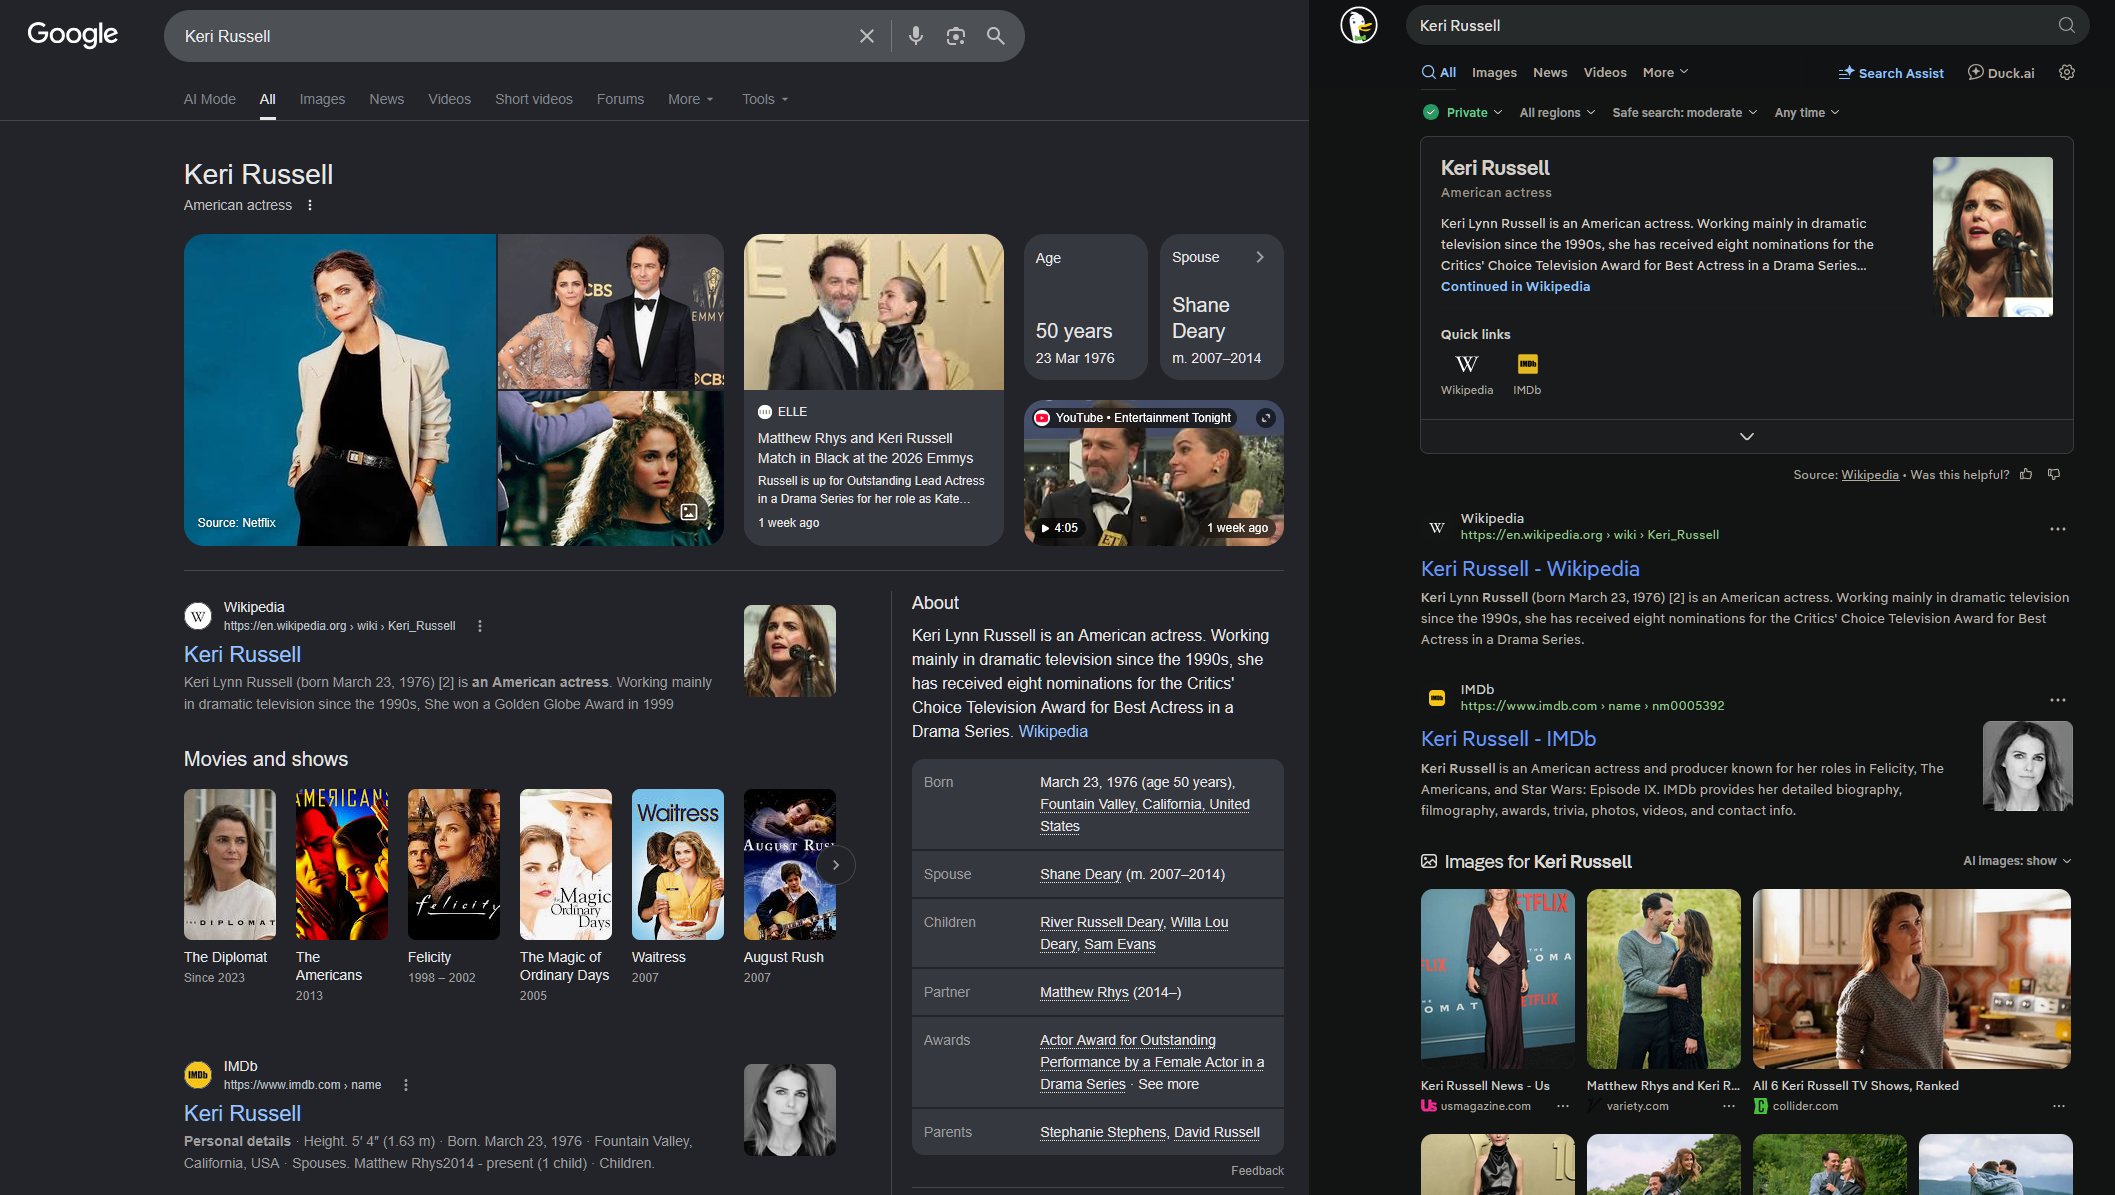Open IMDb result options menu in Google
Viewport: 2115px width, 1195px height.
pos(406,1085)
